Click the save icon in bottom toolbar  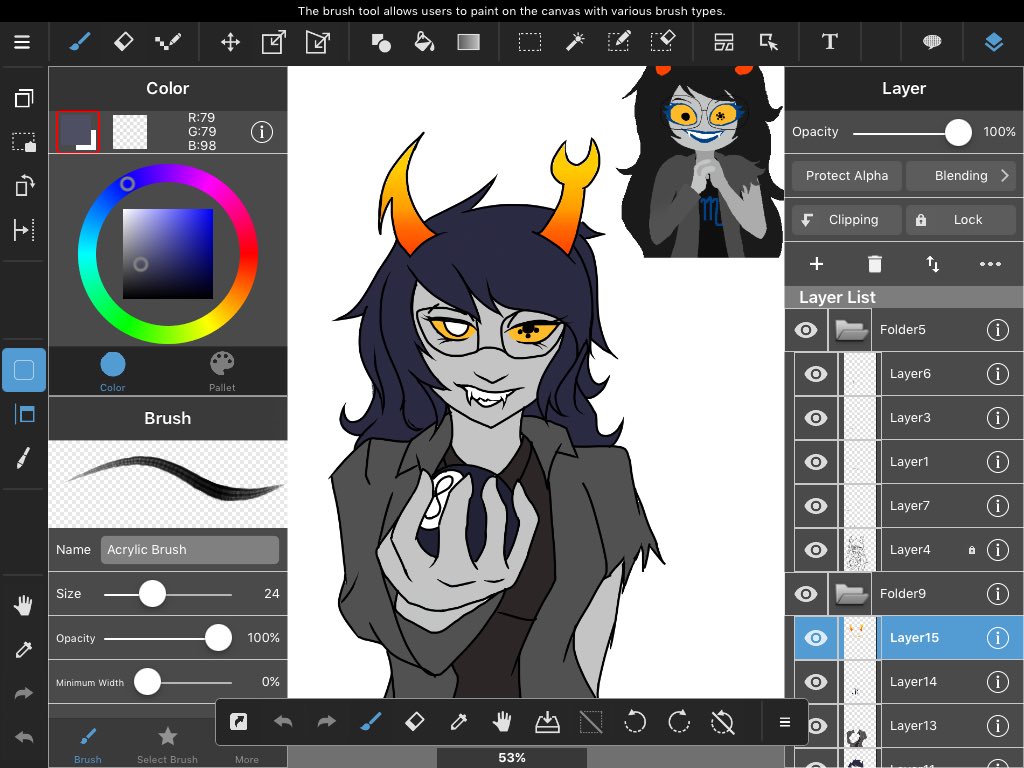coord(547,722)
